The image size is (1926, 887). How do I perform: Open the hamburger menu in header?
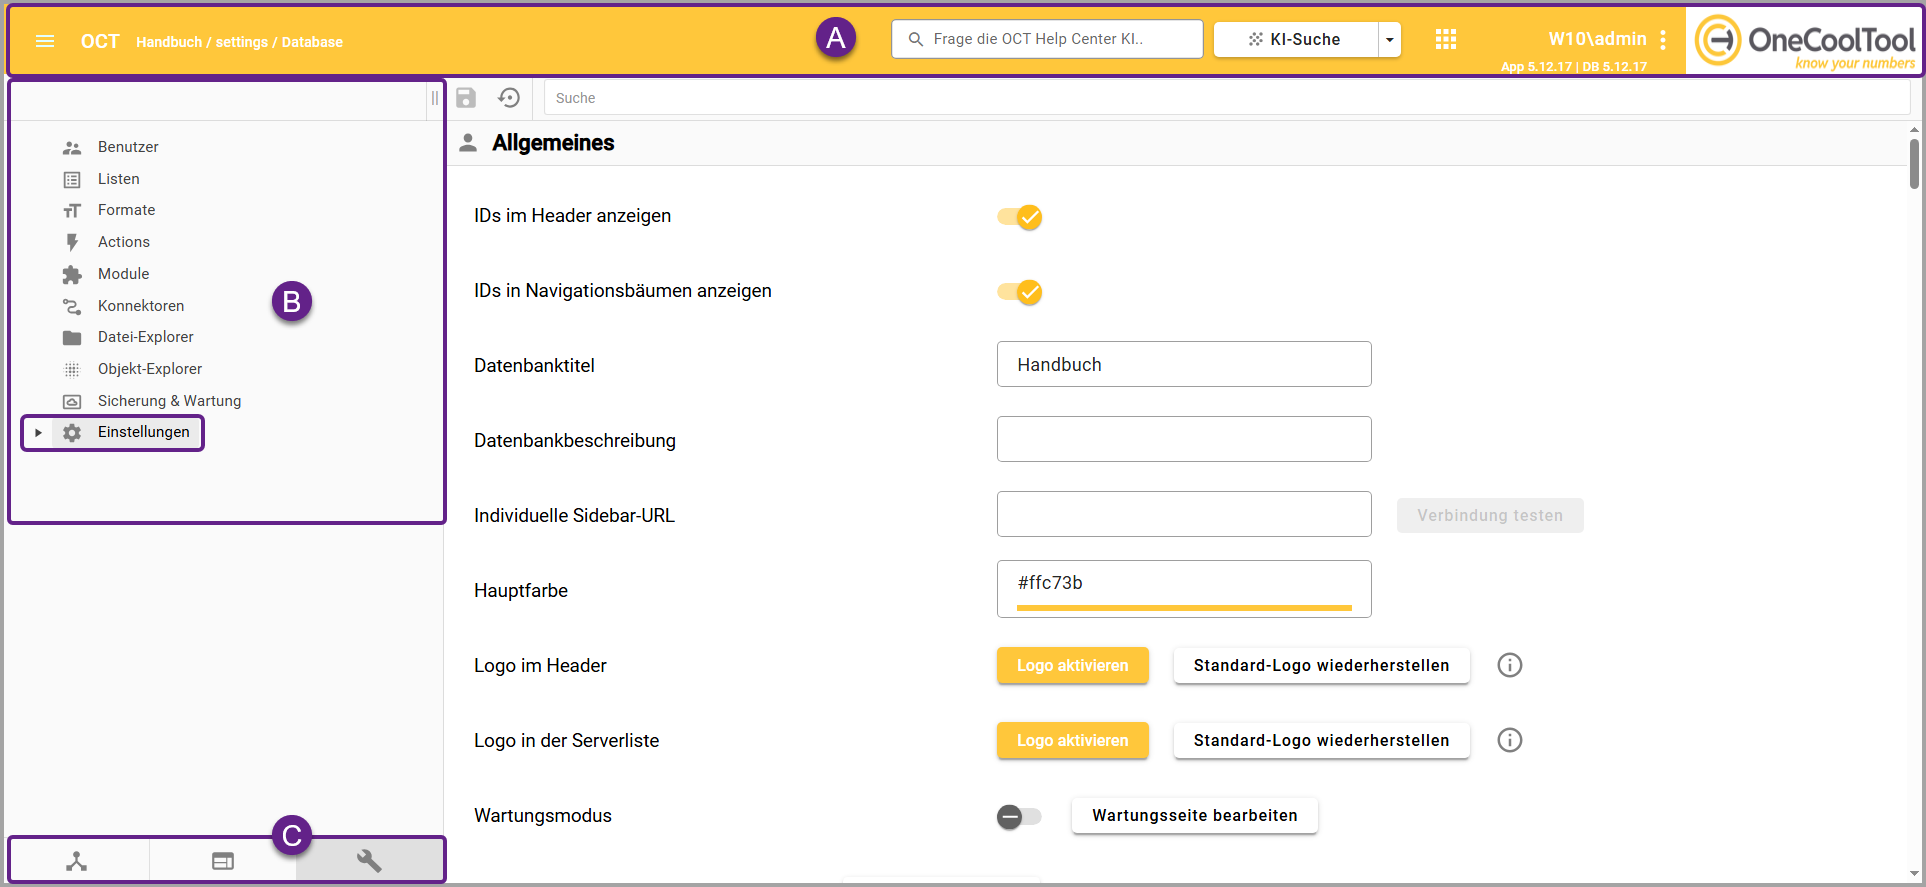click(x=45, y=41)
